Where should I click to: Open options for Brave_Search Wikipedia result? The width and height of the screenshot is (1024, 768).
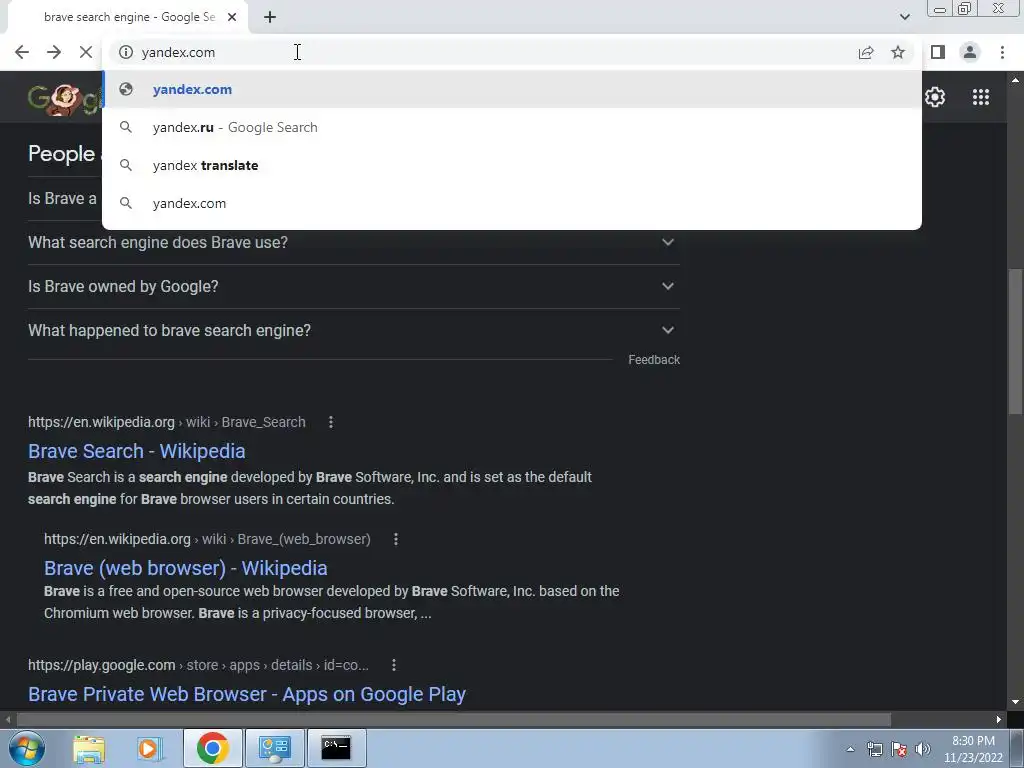(331, 423)
